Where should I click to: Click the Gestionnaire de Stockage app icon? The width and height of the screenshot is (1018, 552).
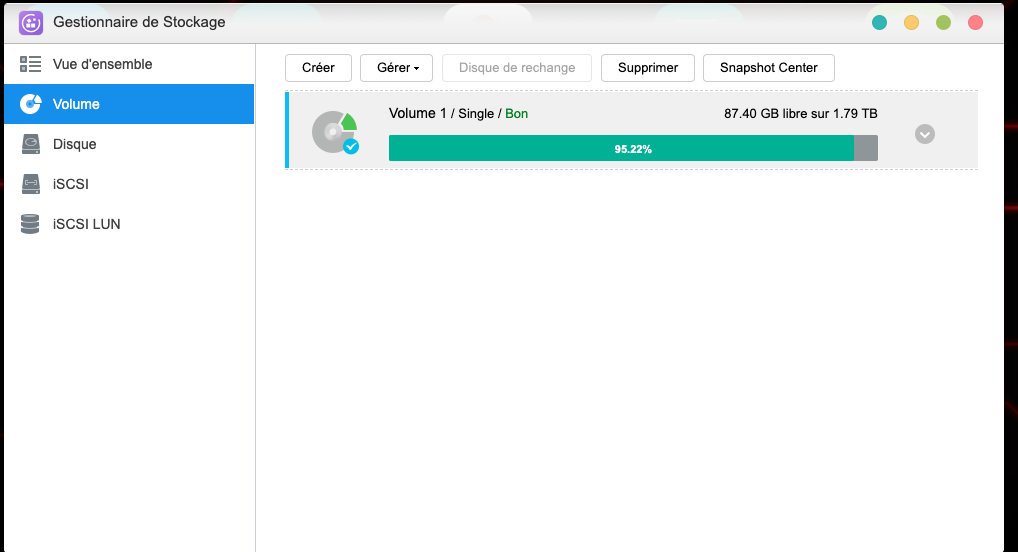(x=31, y=23)
